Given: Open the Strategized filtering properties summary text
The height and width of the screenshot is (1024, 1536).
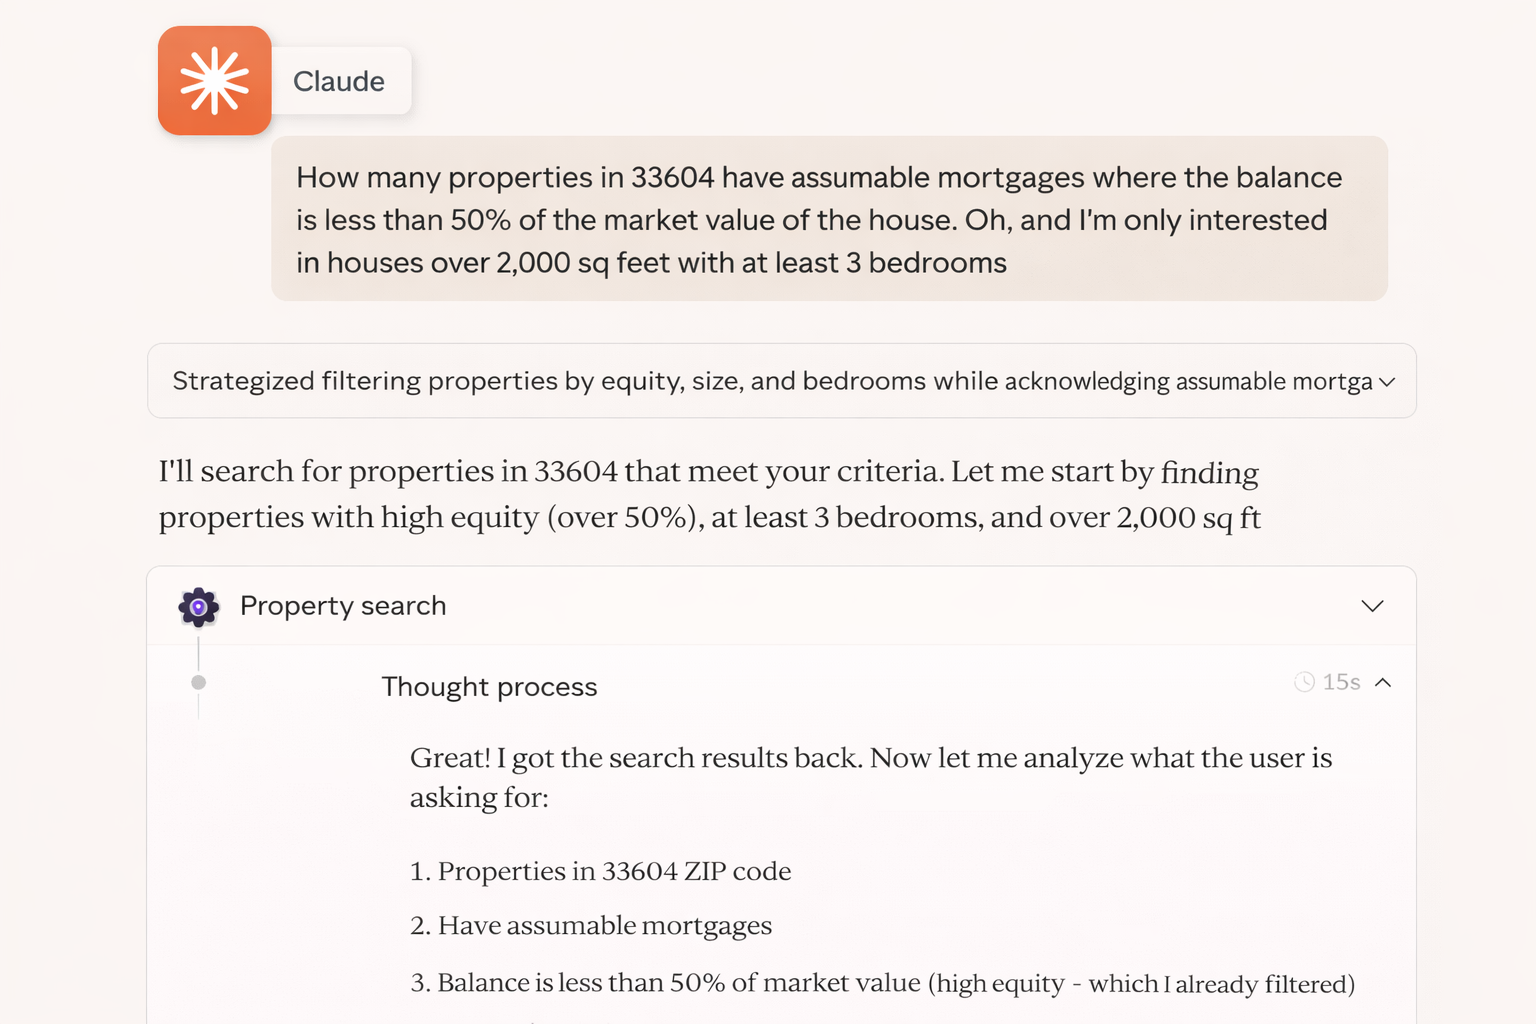Looking at the screenshot, I should (x=771, y=381).
